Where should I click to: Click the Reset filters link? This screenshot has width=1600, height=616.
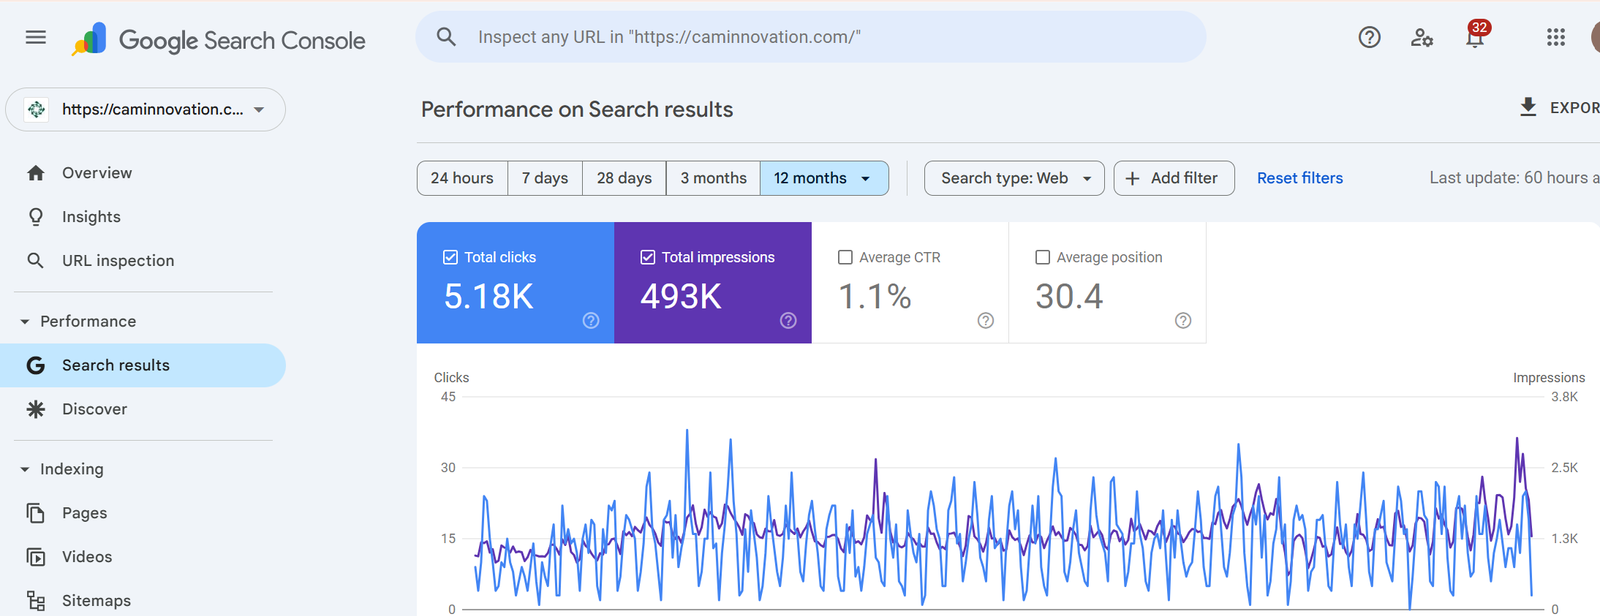point(1300,178)
